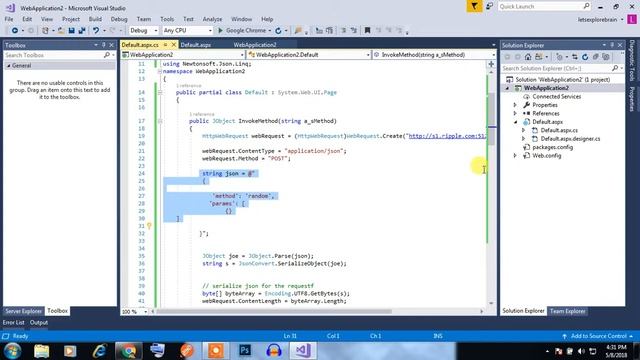Open the File menu

tap(9, 19)
